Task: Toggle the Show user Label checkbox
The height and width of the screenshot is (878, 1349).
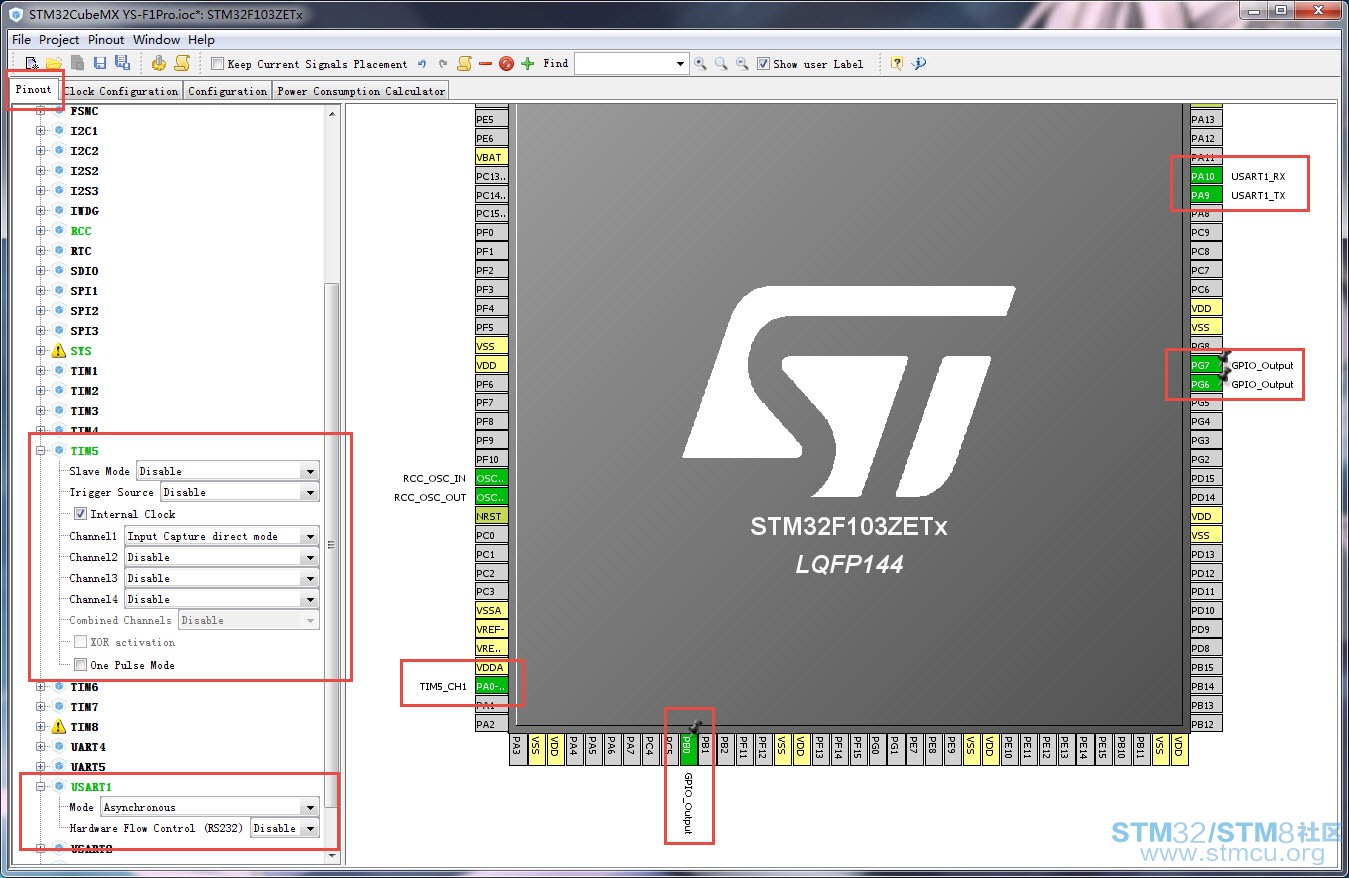Action: coord(763,64)
